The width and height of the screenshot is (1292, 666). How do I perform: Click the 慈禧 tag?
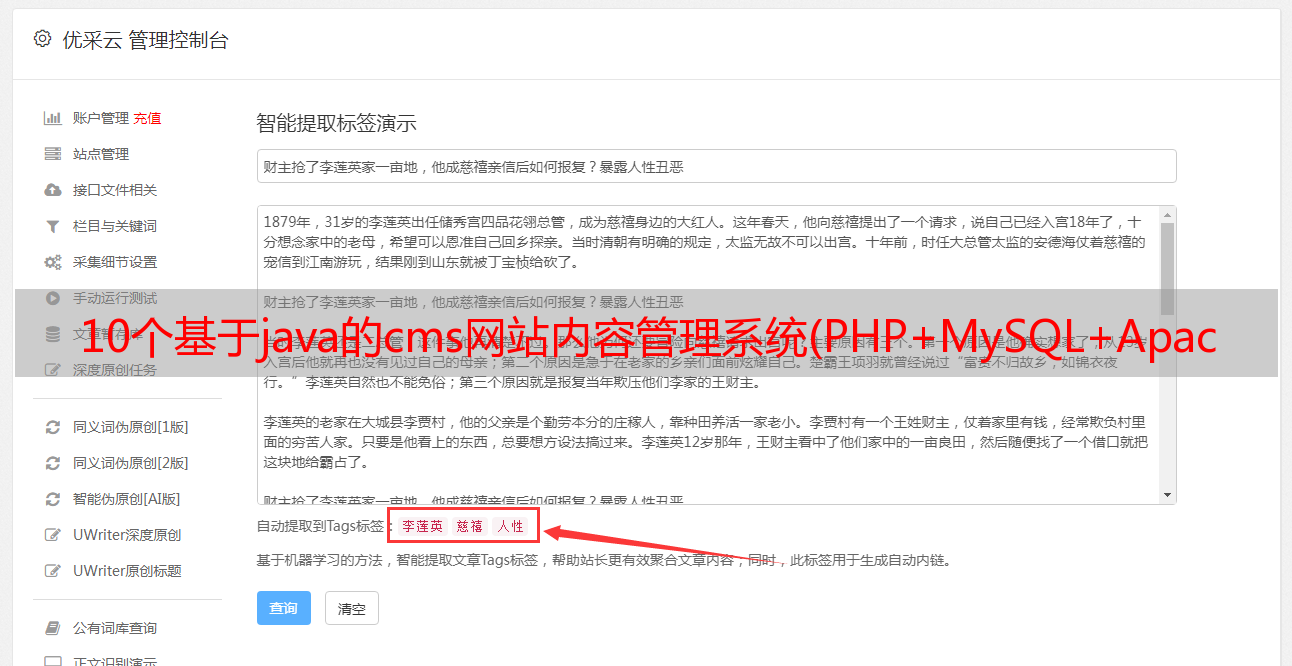470,526
